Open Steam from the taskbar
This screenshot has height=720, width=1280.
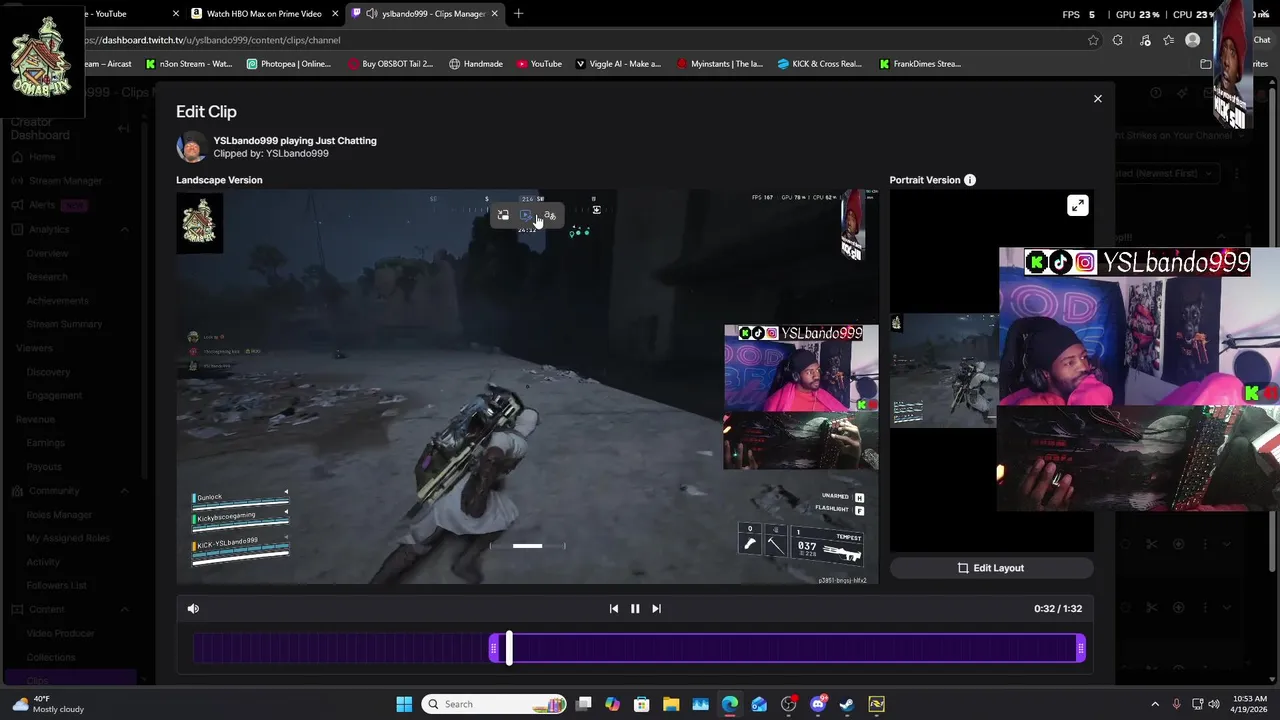tap(847, 704)
